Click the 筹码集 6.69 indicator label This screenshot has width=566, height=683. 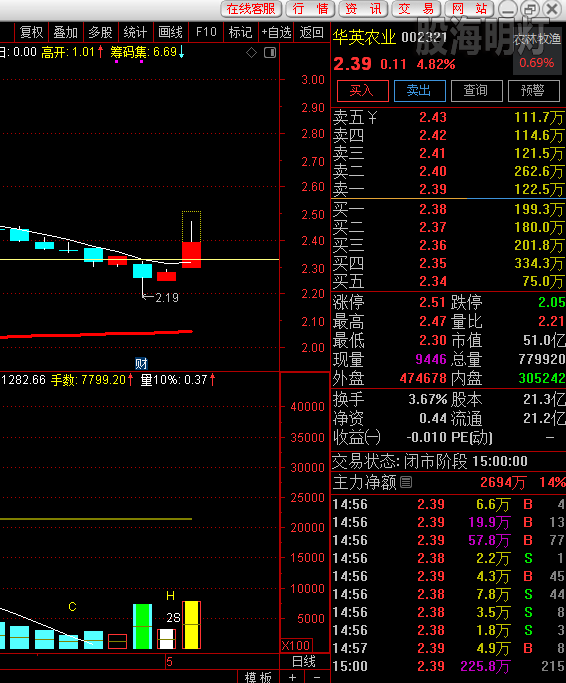point(147,52)
